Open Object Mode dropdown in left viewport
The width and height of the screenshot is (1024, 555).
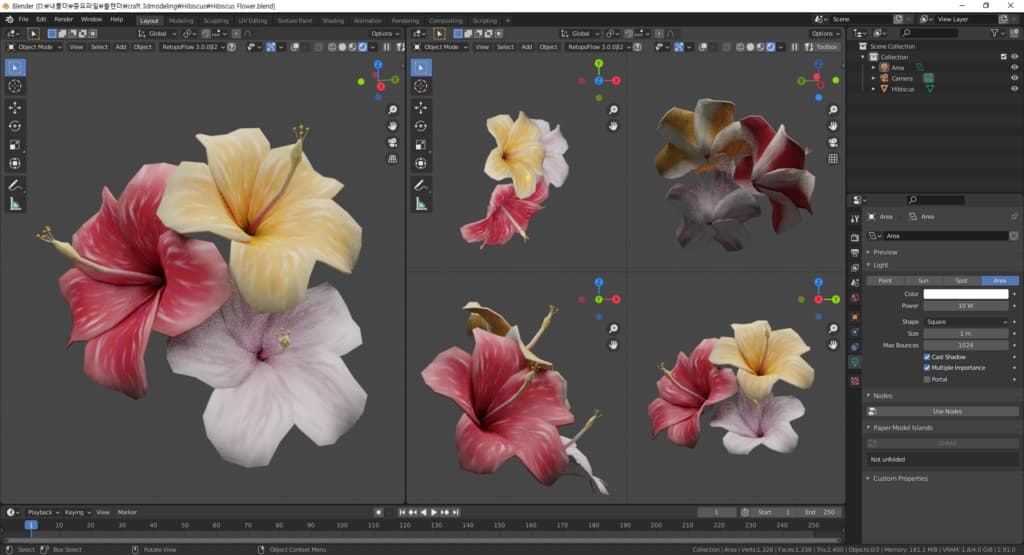pyautogui.click(x=35, y=47)
